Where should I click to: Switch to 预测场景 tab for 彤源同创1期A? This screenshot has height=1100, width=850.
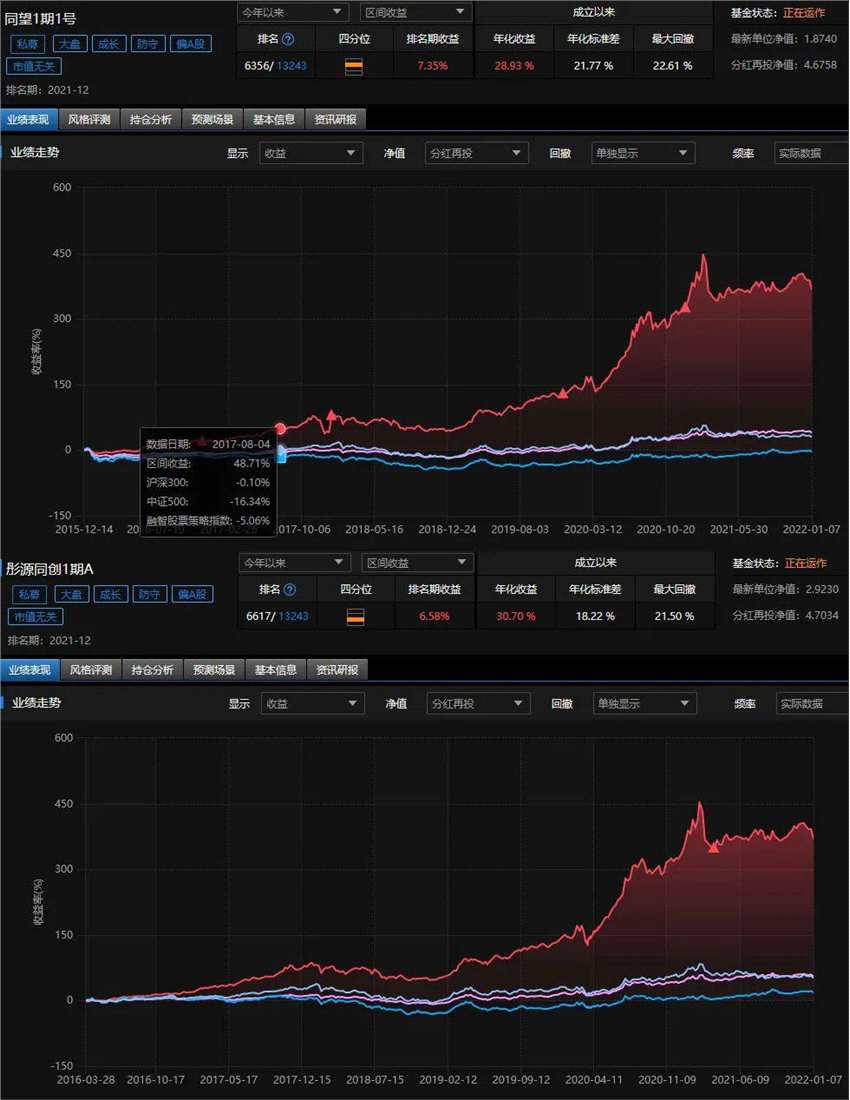point(214,670)
